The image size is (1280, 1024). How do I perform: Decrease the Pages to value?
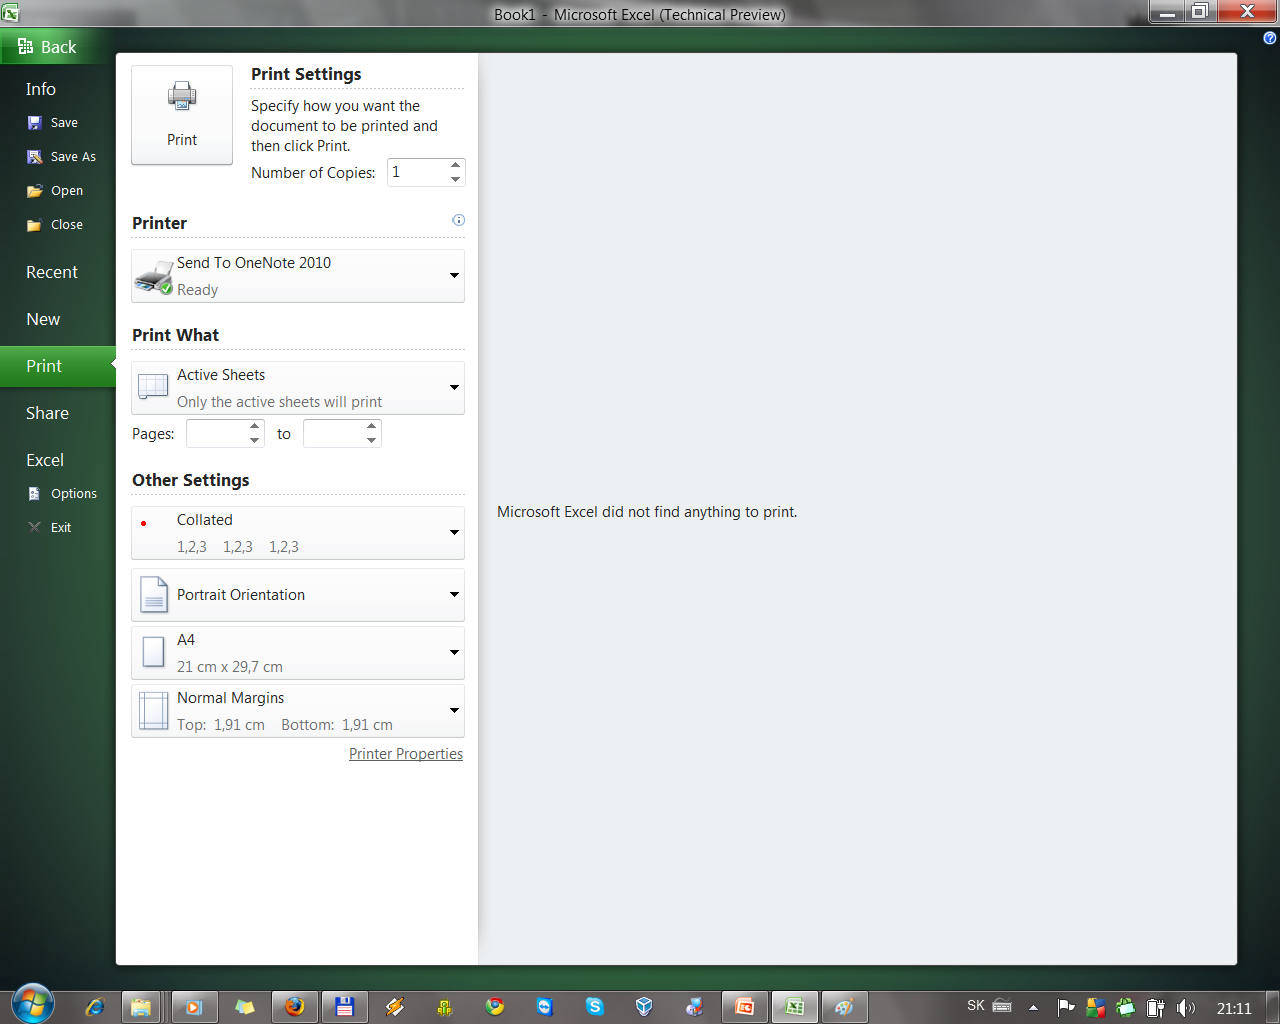click(372, 440)
